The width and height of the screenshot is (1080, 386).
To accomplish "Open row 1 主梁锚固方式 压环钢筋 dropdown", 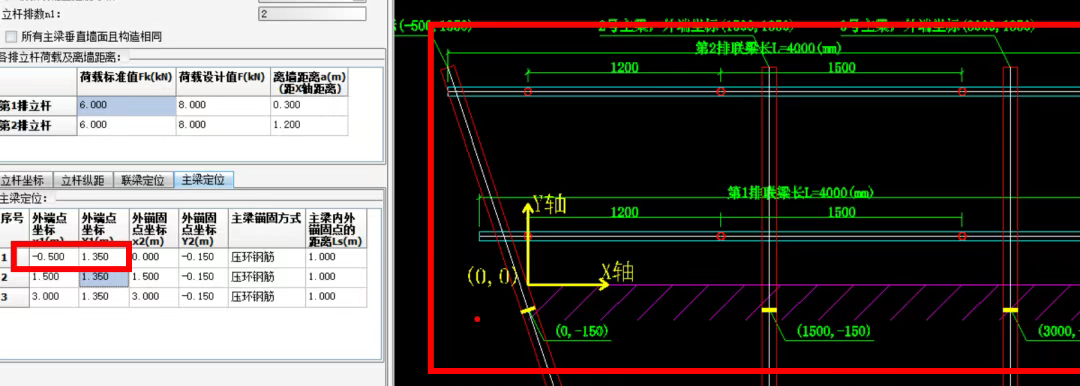I will coord(267,257).
